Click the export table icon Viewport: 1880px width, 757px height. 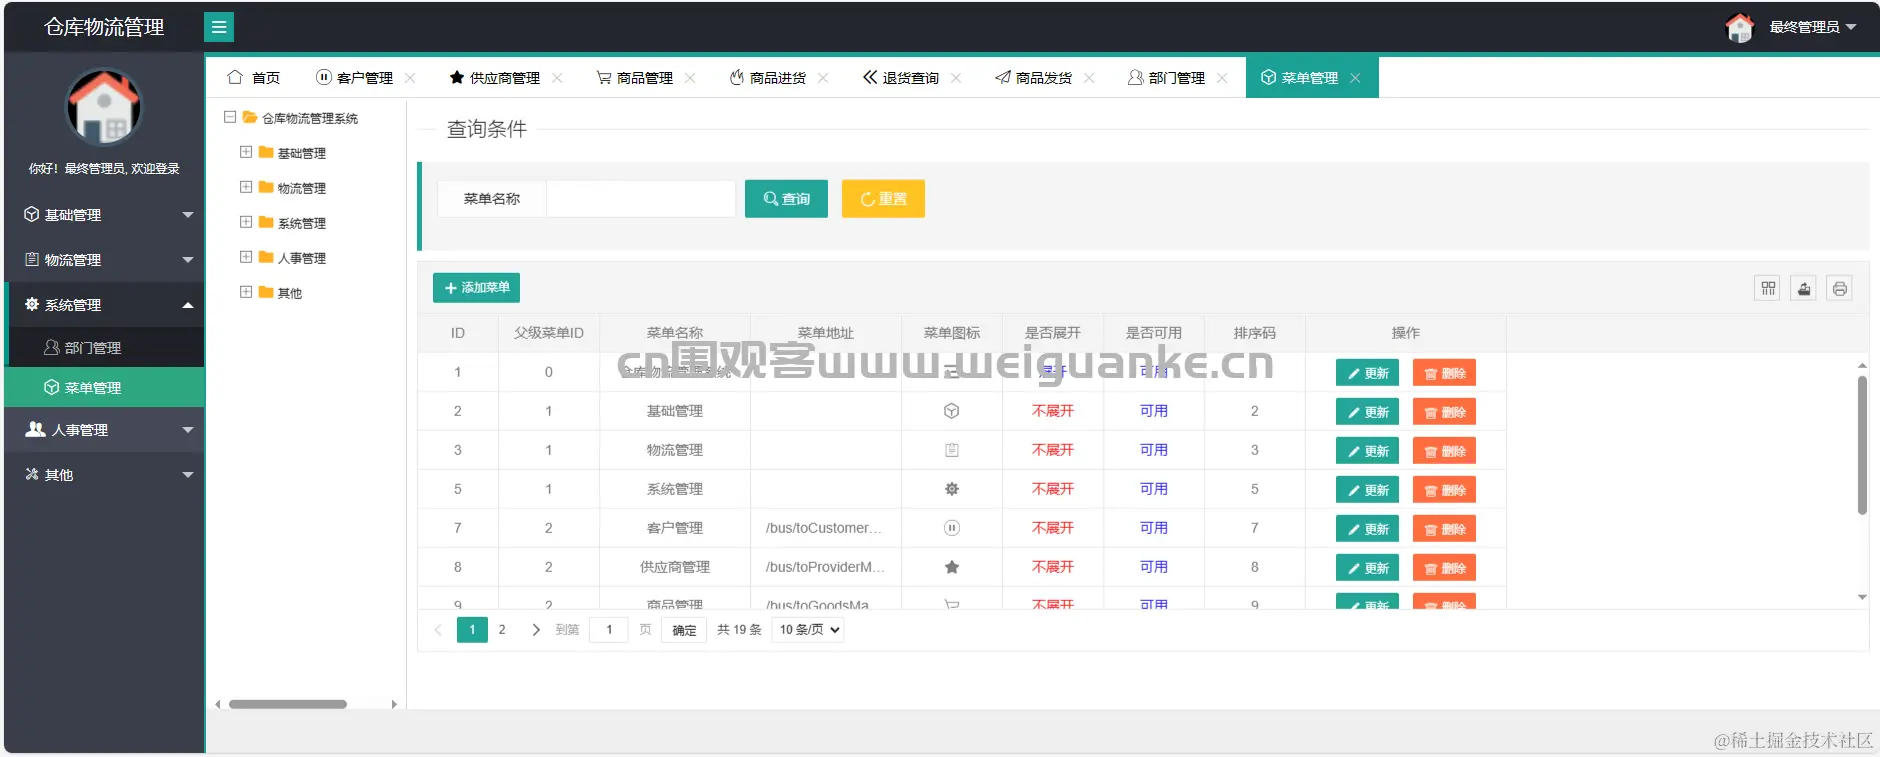(x=1804, y=289)
